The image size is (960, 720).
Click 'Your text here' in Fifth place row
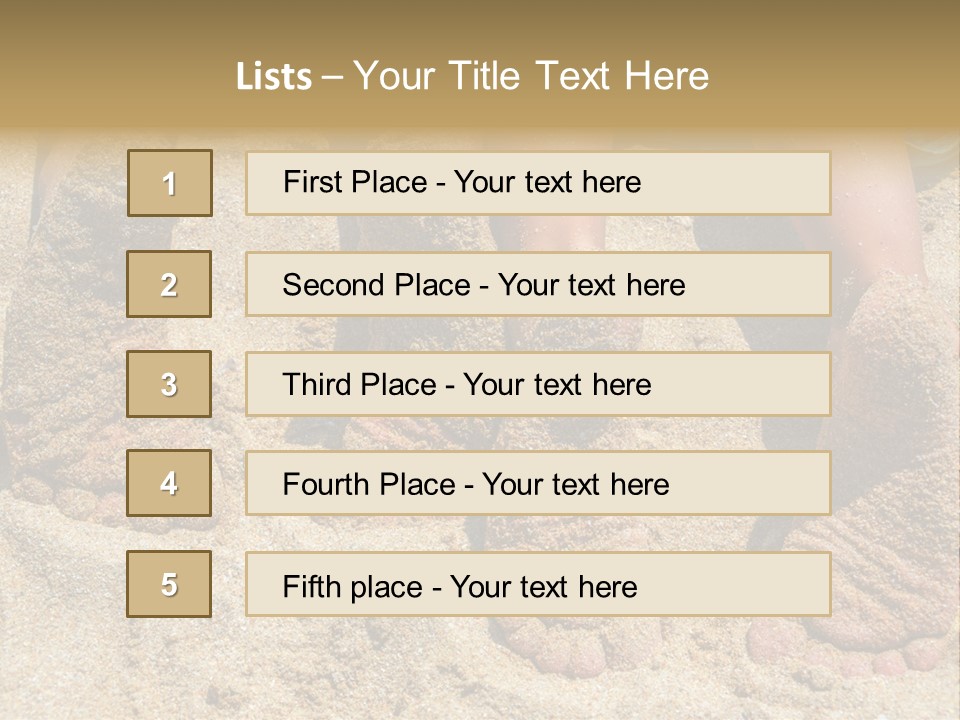pos(543,586)
